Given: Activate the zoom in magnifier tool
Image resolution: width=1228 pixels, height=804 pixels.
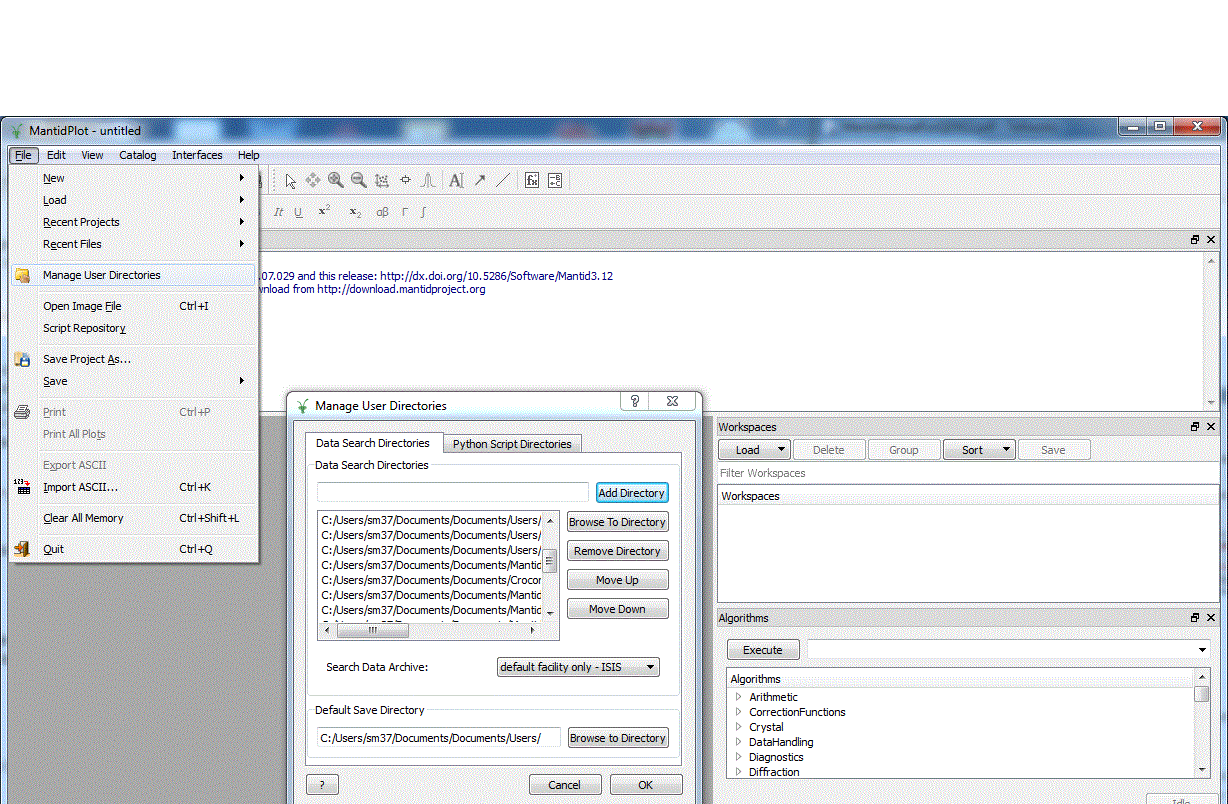Looking at the screenshot, I should click(336, 181).
